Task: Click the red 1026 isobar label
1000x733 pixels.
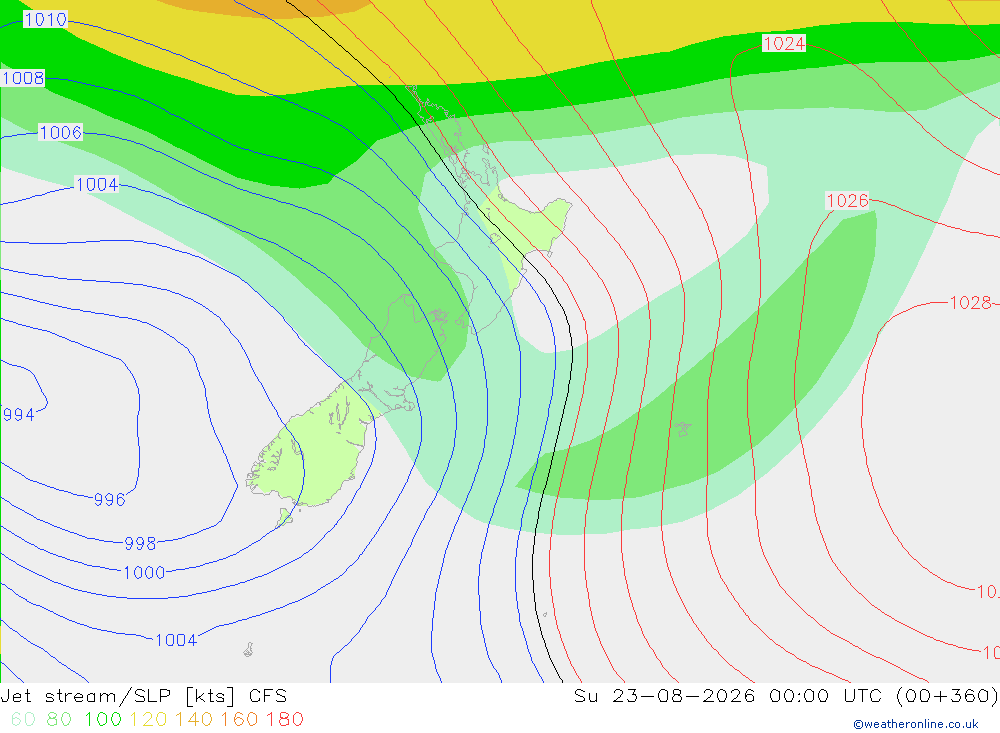Action: coord(848,201)
